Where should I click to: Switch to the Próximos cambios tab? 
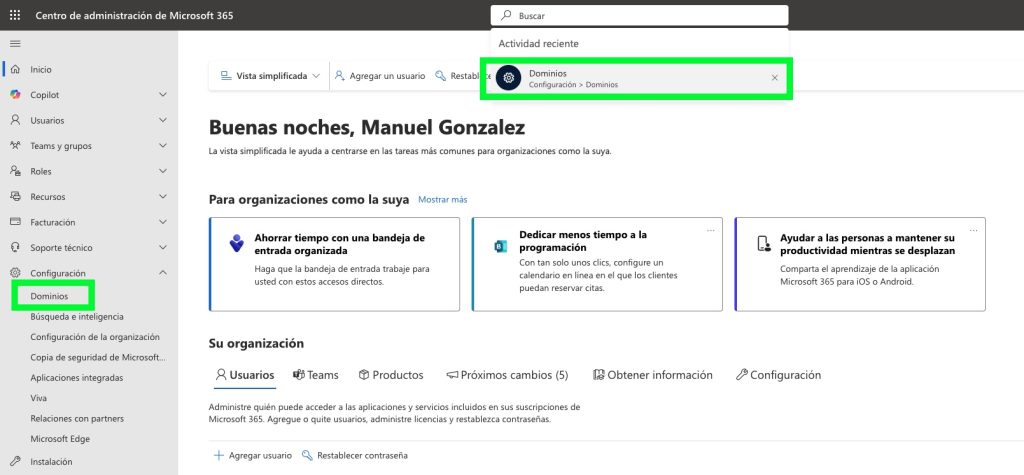coord(507,375)
